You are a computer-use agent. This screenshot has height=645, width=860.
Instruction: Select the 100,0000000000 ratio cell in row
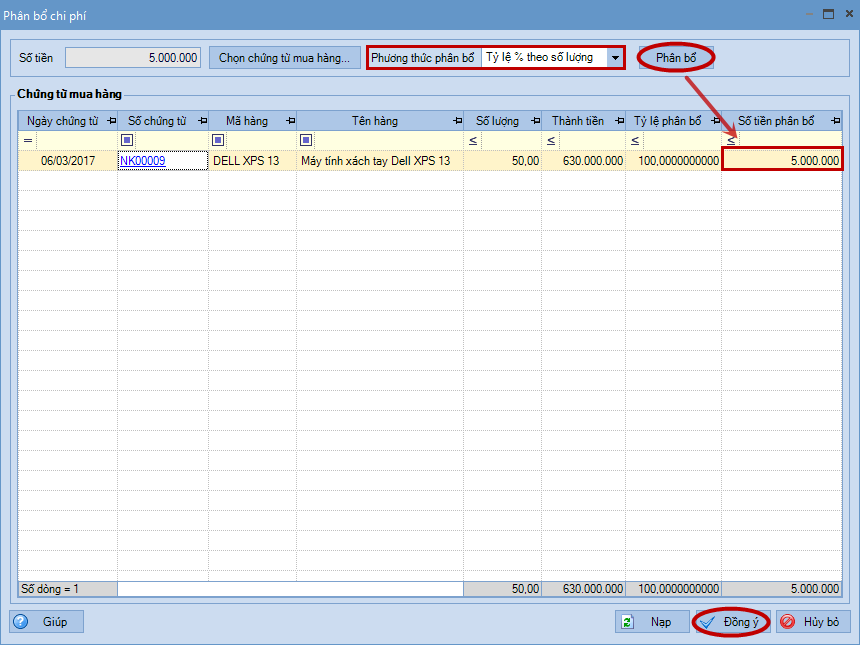tap(674, 161)
